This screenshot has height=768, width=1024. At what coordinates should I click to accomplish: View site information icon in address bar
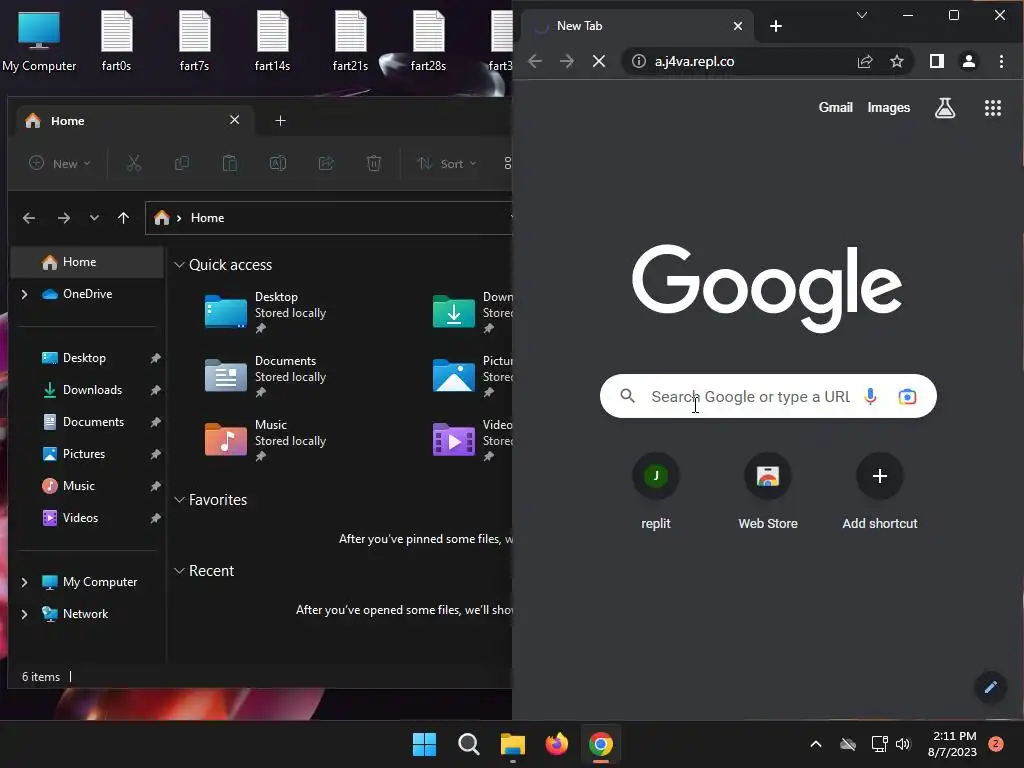coord(639,61)
